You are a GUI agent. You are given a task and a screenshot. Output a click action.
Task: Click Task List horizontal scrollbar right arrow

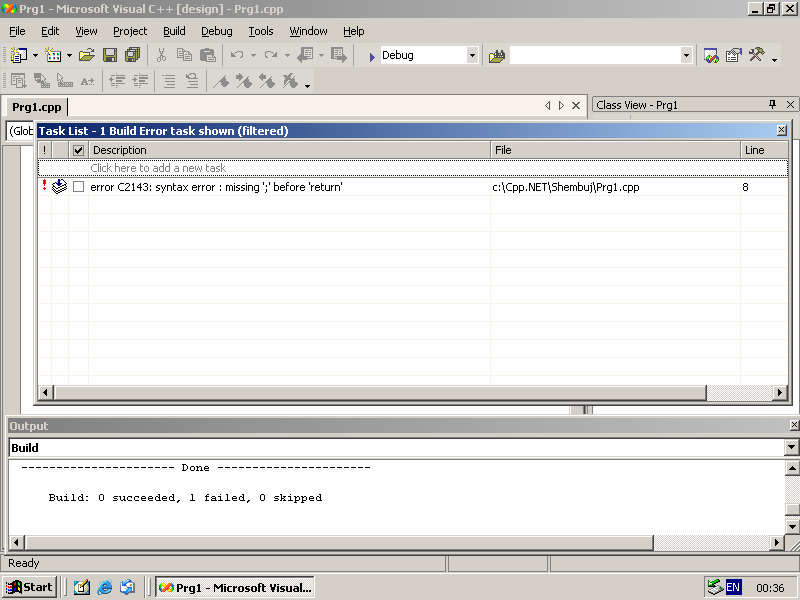[x=779, y=392]
